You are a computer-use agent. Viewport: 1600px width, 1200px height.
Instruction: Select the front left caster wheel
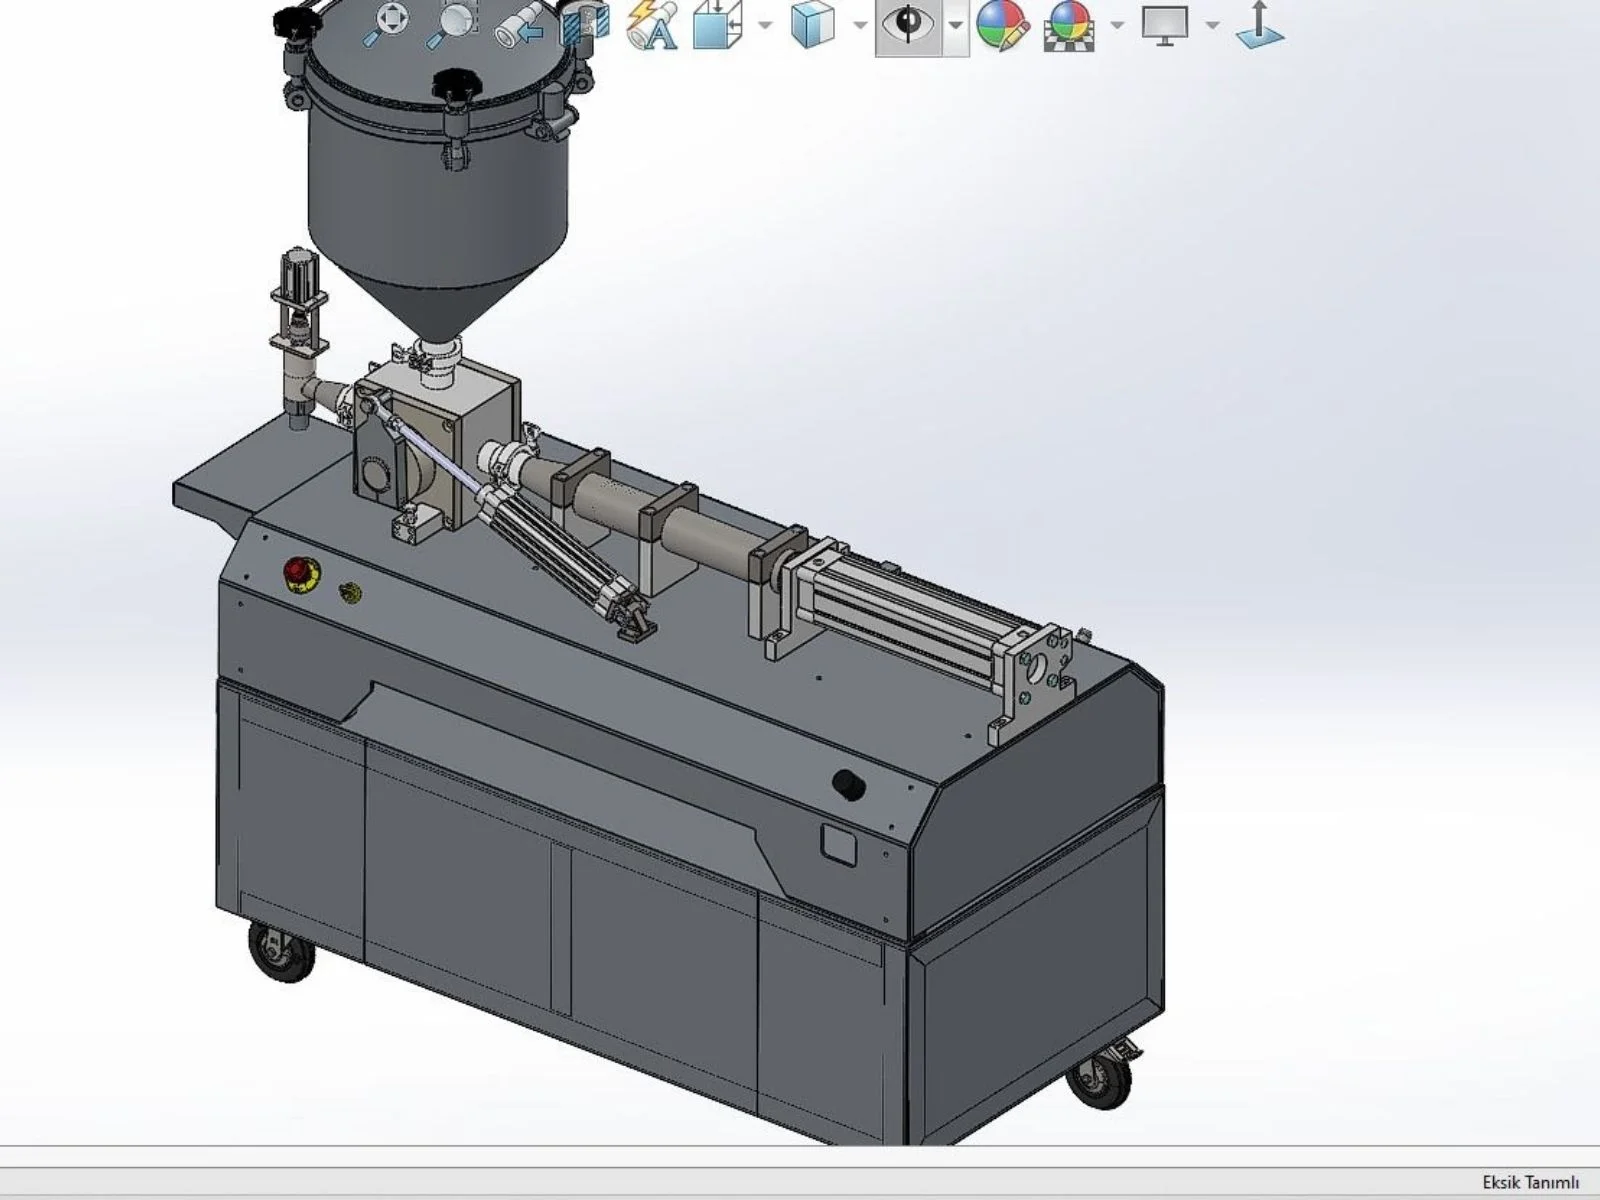pos(281,950)
